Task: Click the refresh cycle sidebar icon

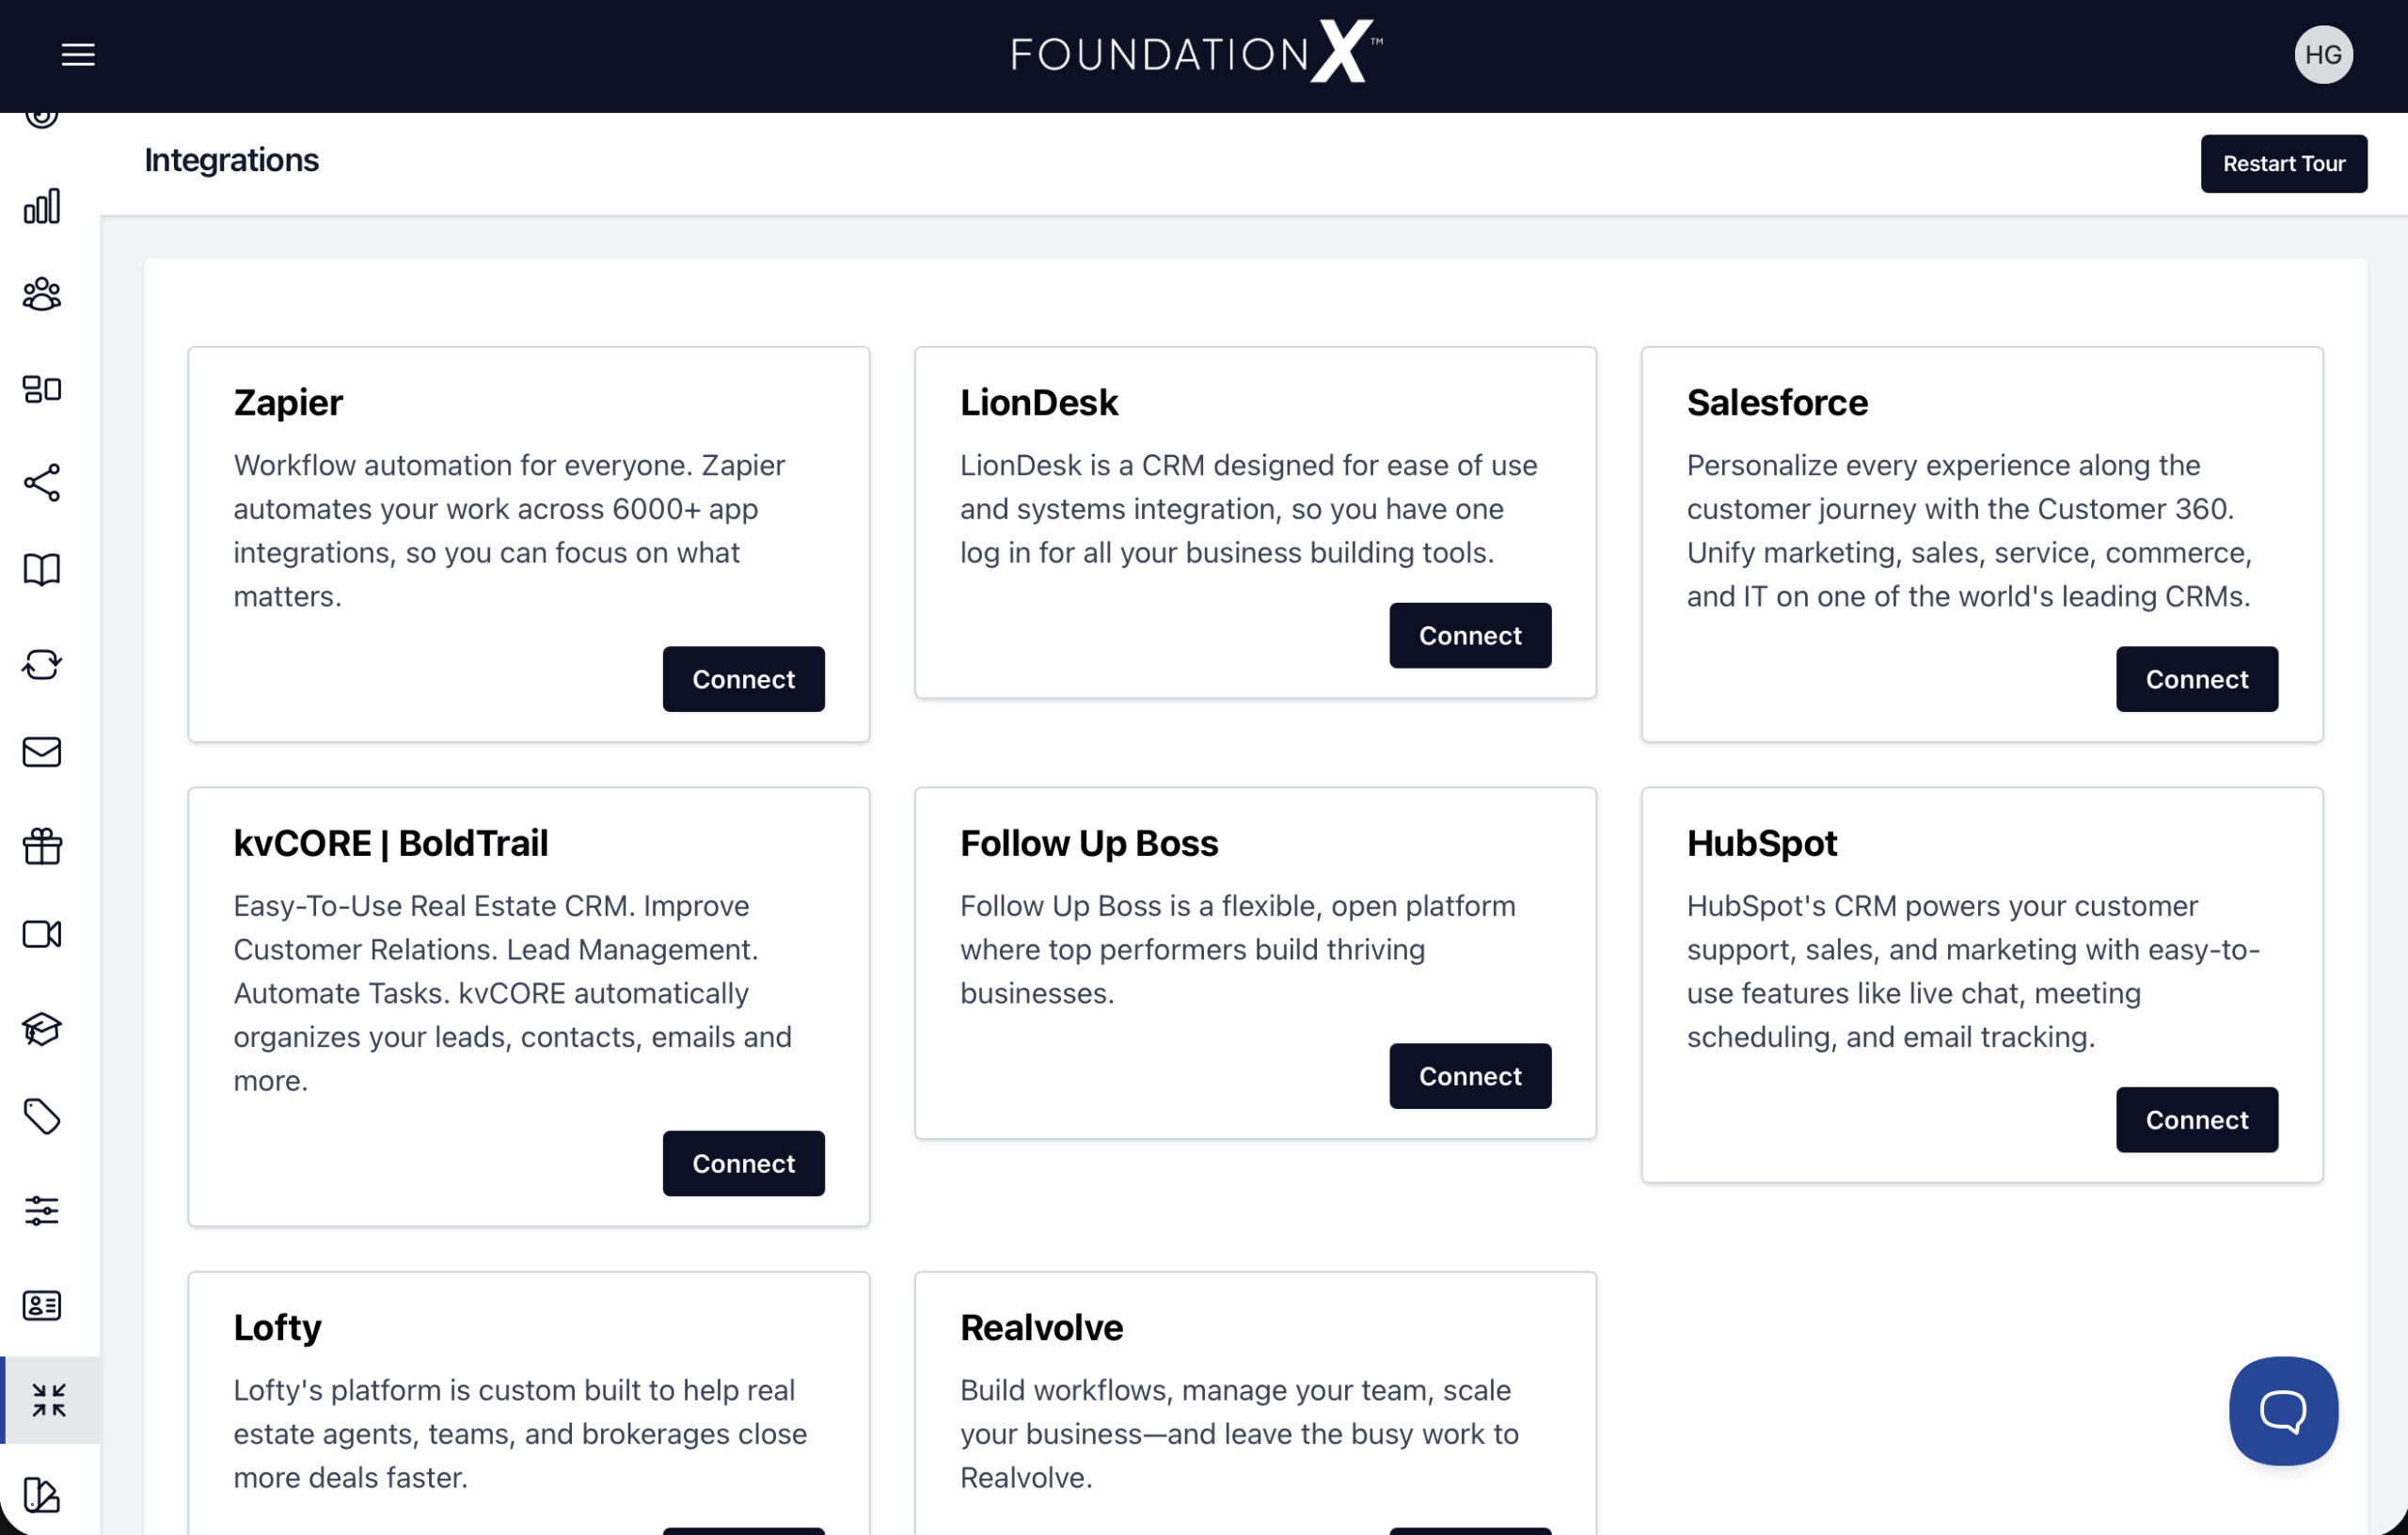Action: 42,664
